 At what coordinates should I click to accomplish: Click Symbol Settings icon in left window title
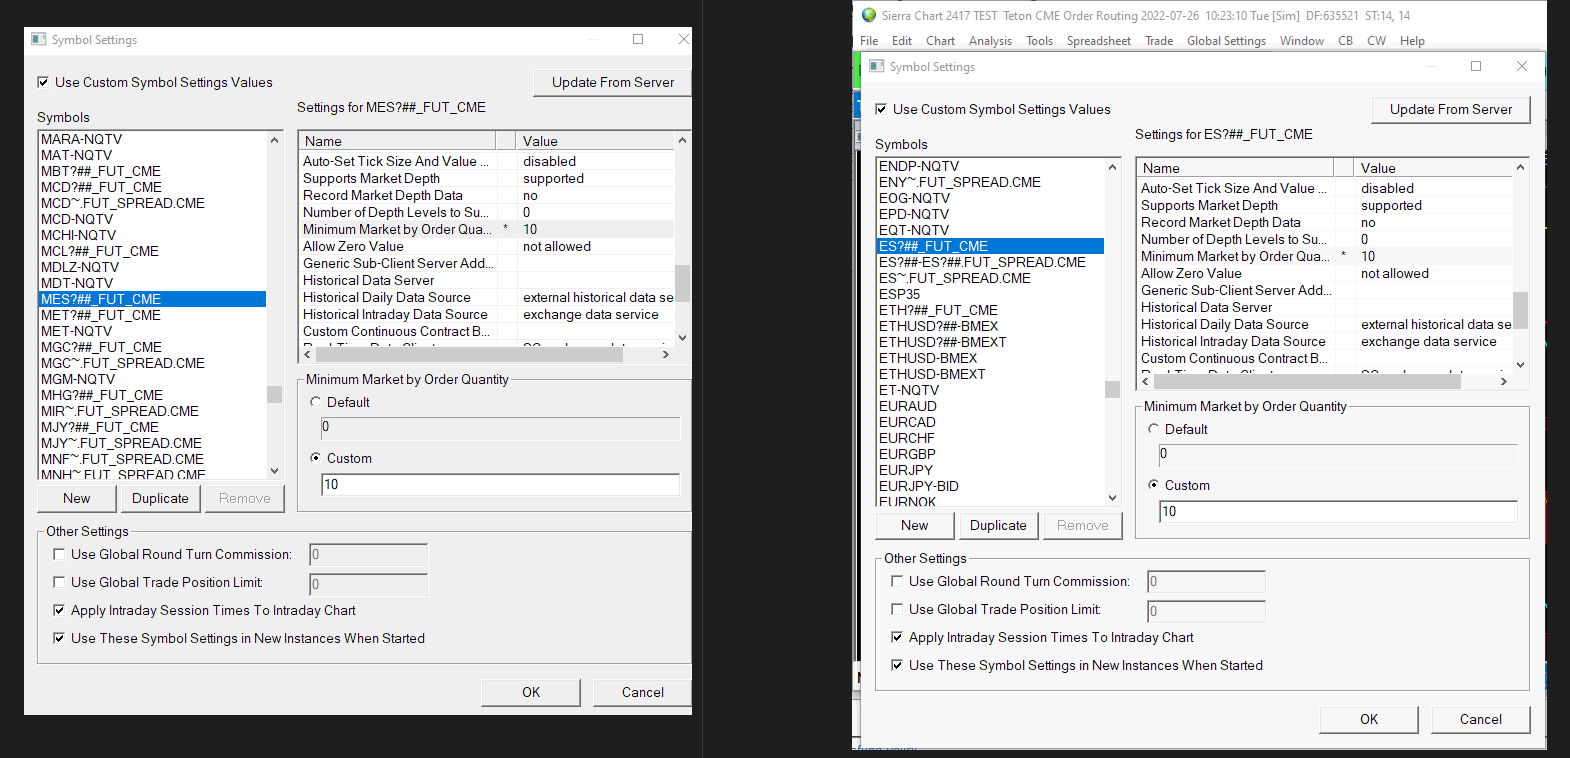39,39
